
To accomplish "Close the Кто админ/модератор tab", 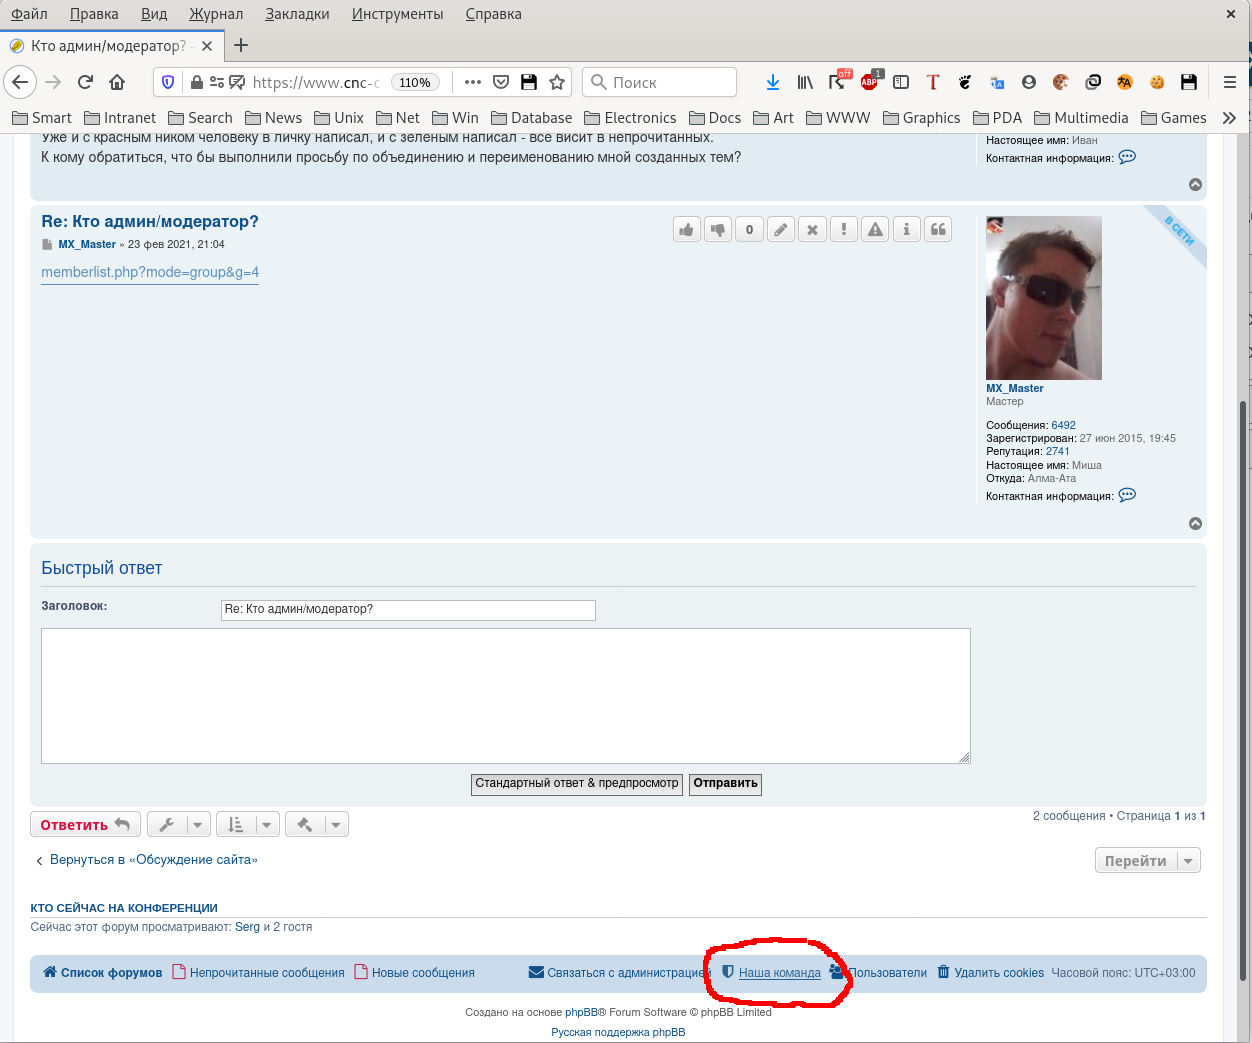I will pyautogui.click(x=207, y=46).
